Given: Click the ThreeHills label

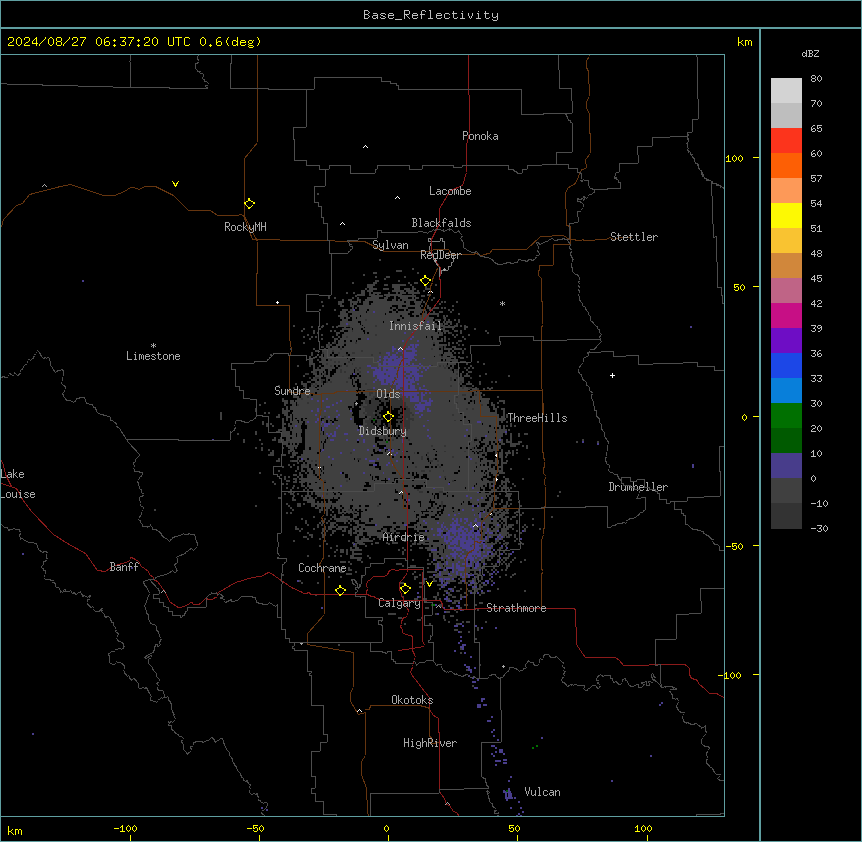Looking at the screenshot, I should click(x=537, y=418).
